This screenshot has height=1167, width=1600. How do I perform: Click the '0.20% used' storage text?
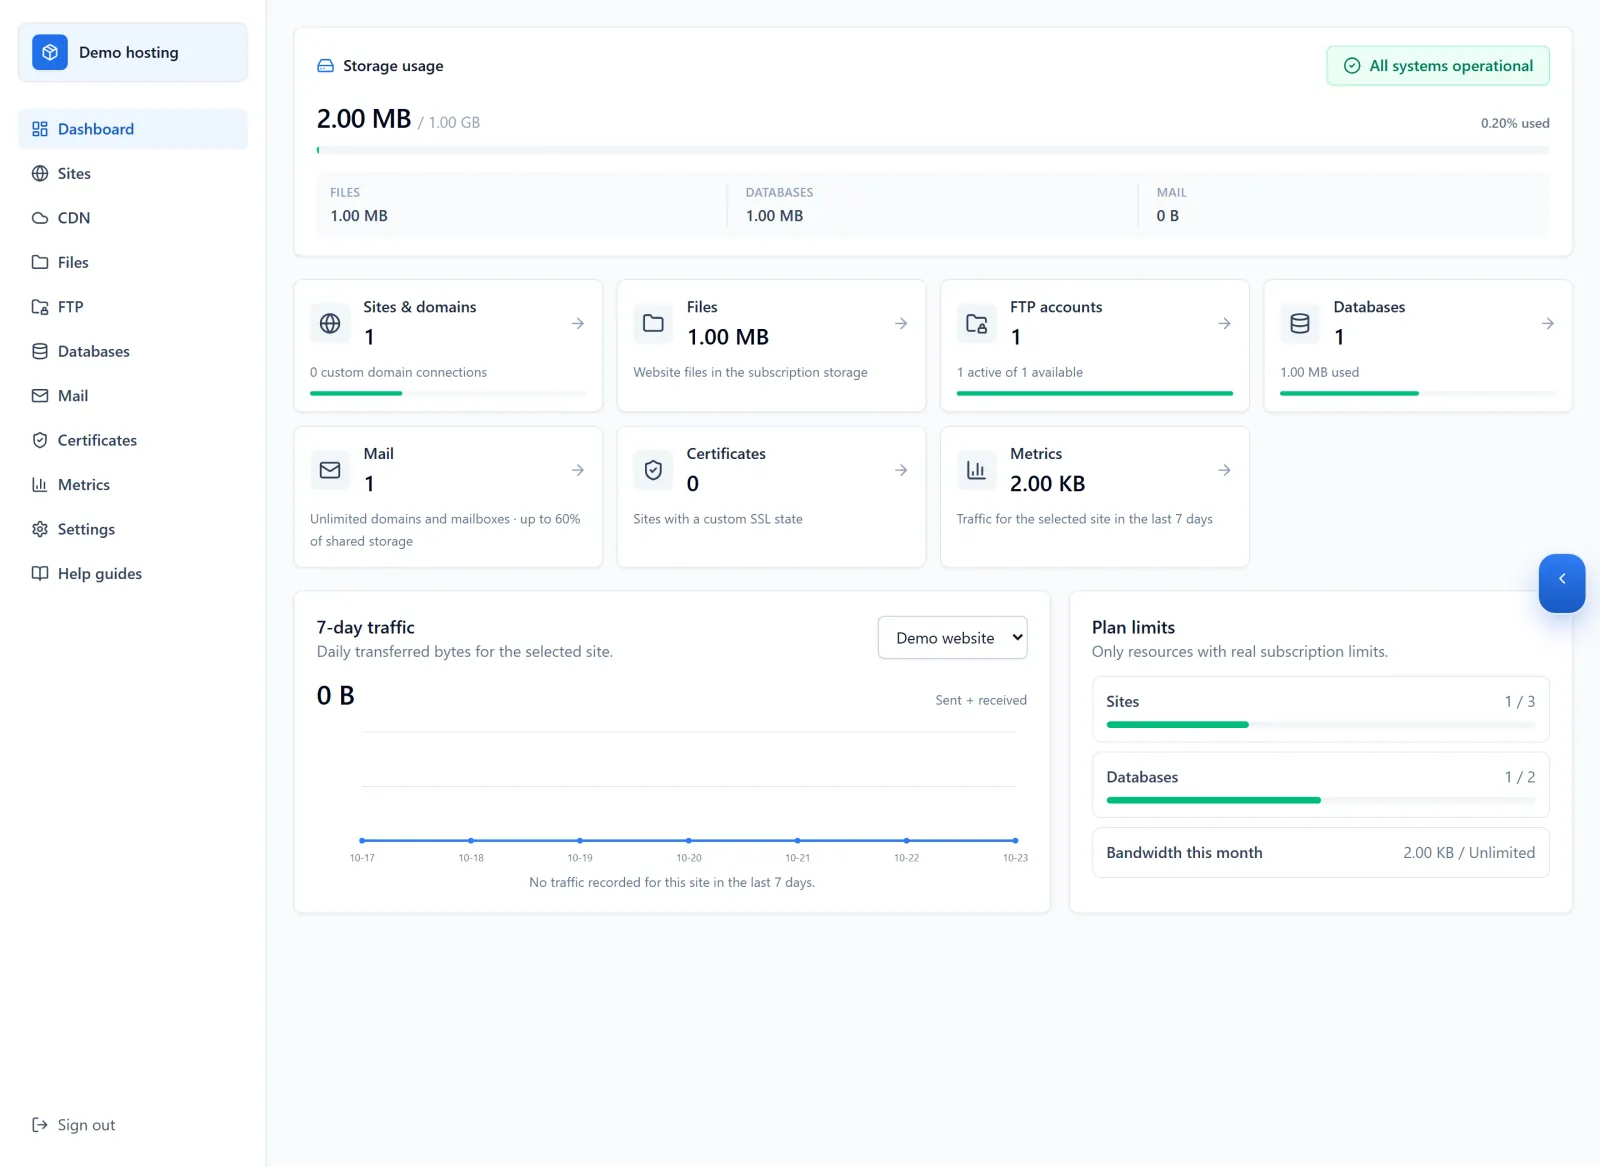[1515, 123]
